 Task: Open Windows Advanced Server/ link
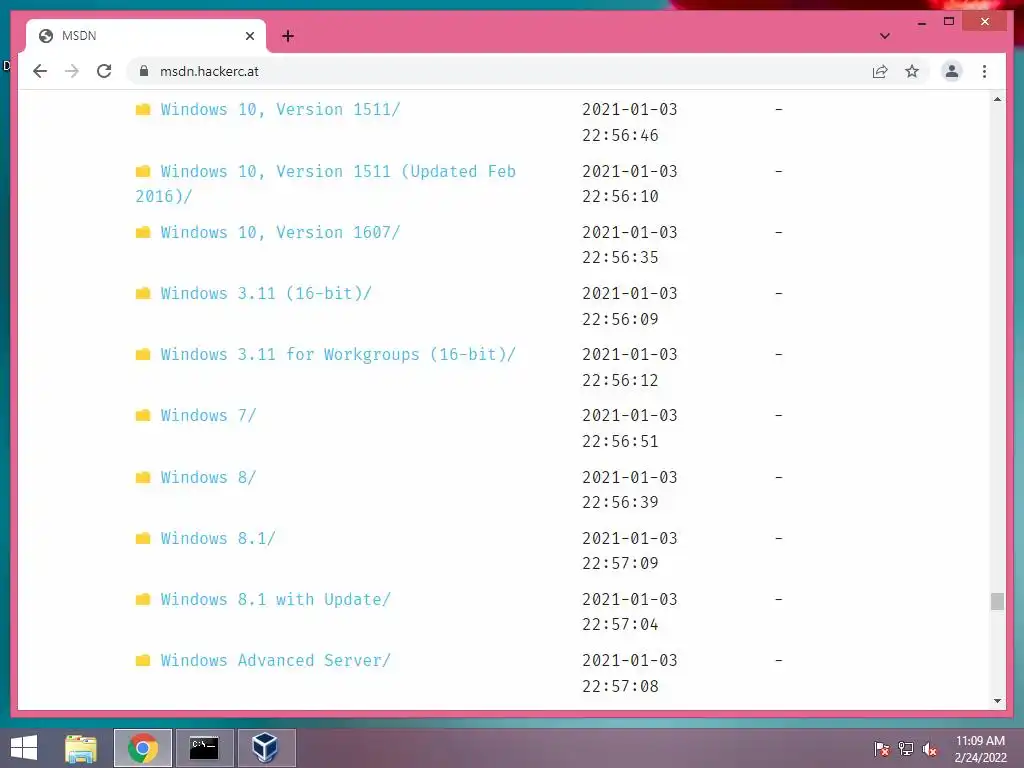point(276,660)
